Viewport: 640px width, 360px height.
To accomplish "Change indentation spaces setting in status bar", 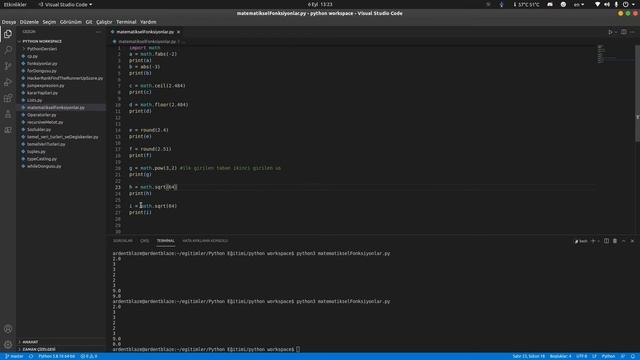I will 560,356.
